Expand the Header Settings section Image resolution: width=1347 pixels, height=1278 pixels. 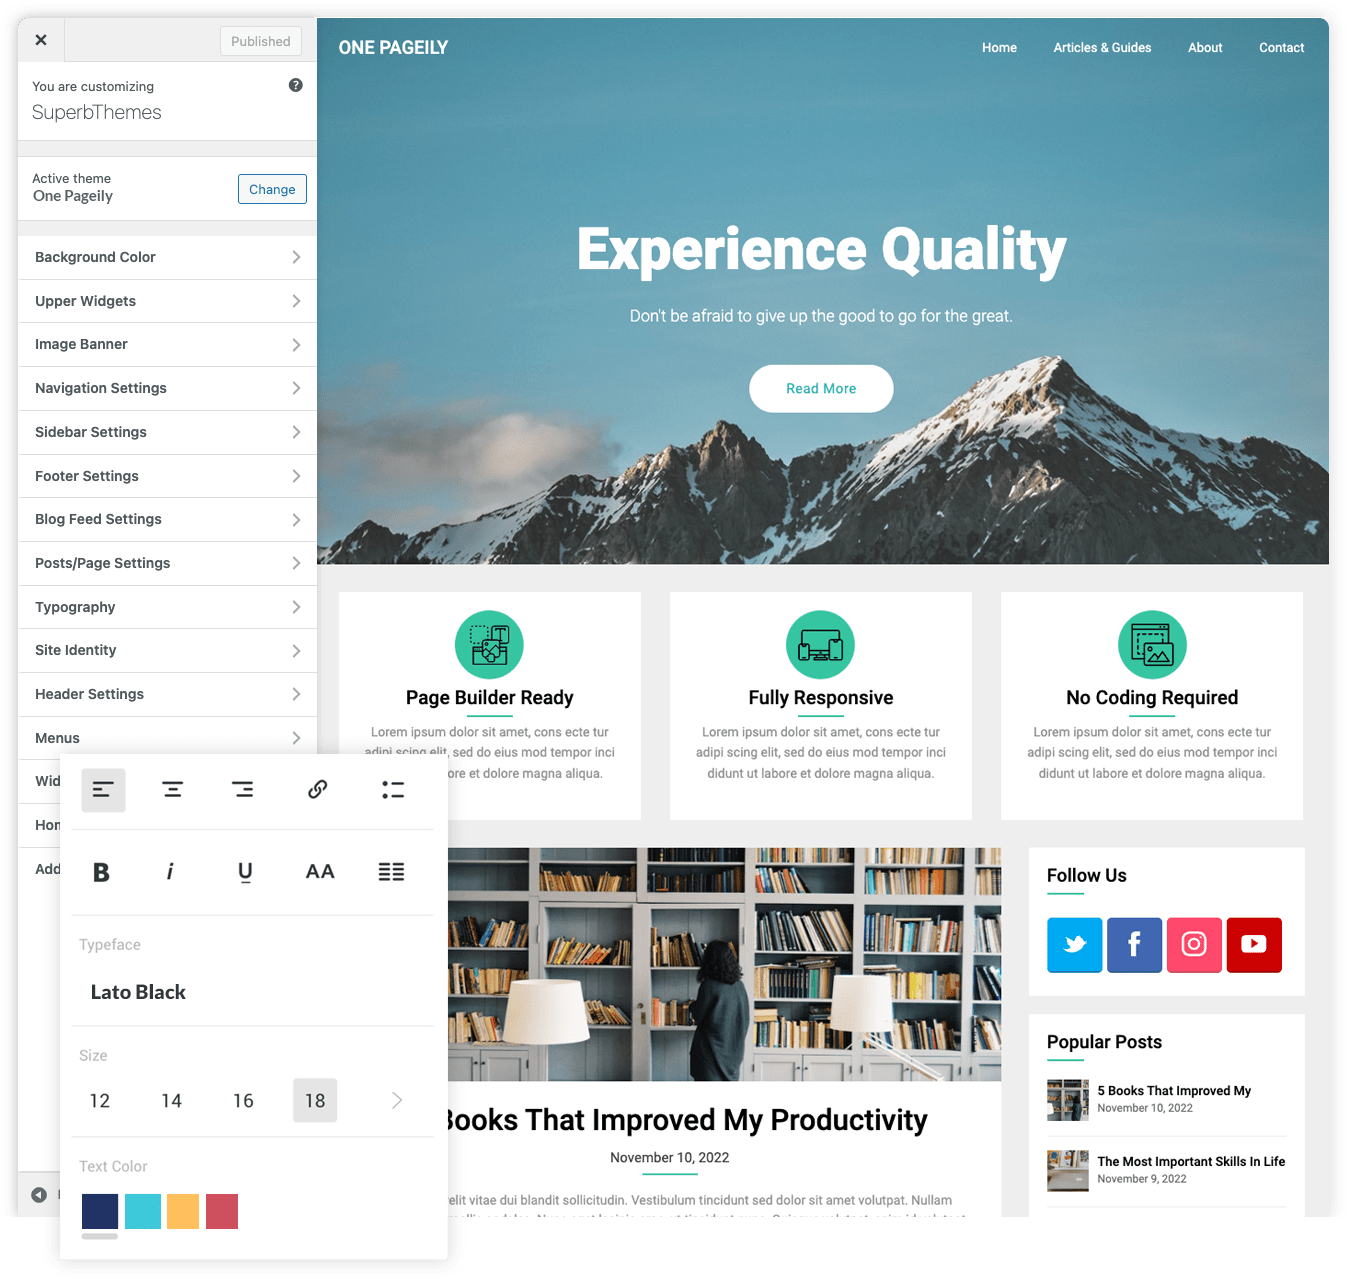click(167, 694)
